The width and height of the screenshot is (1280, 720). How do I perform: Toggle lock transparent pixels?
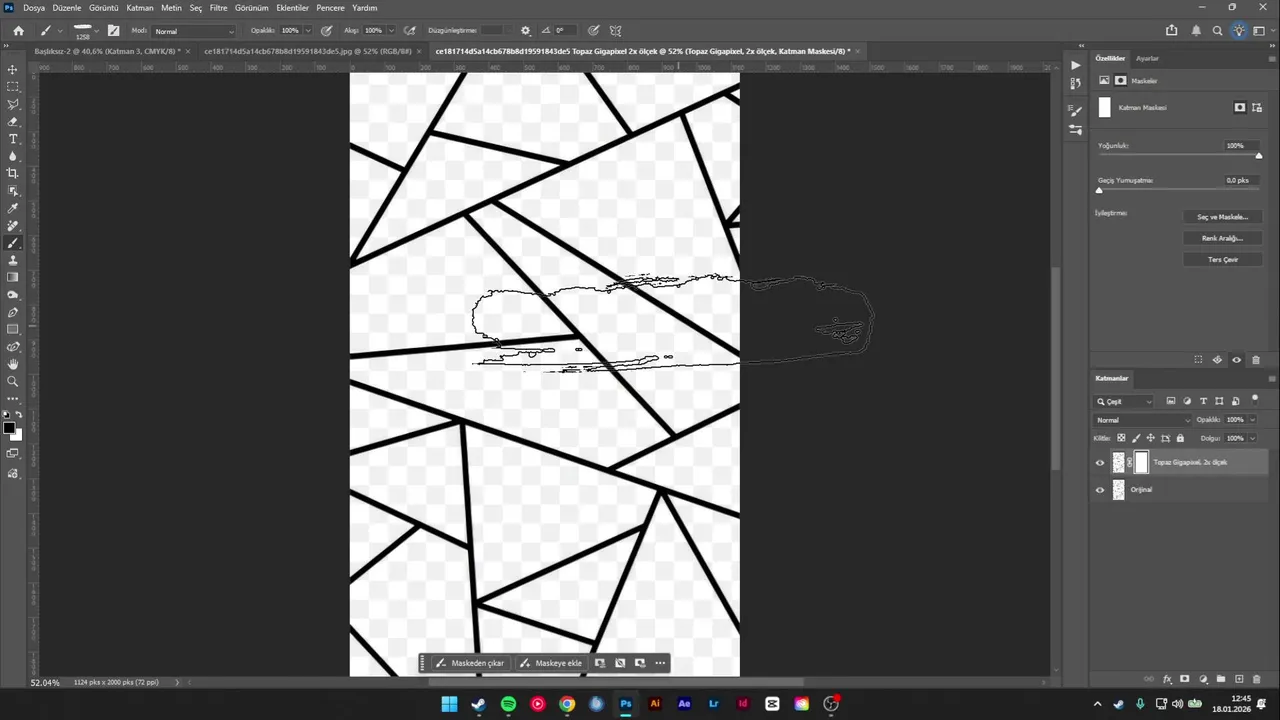(x=1121, y=438)
